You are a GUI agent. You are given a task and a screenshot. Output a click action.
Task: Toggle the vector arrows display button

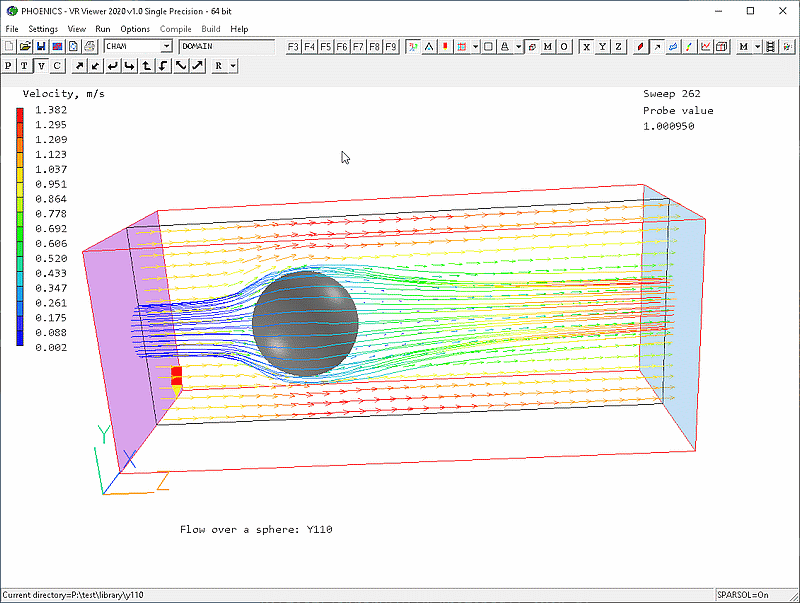657,47
